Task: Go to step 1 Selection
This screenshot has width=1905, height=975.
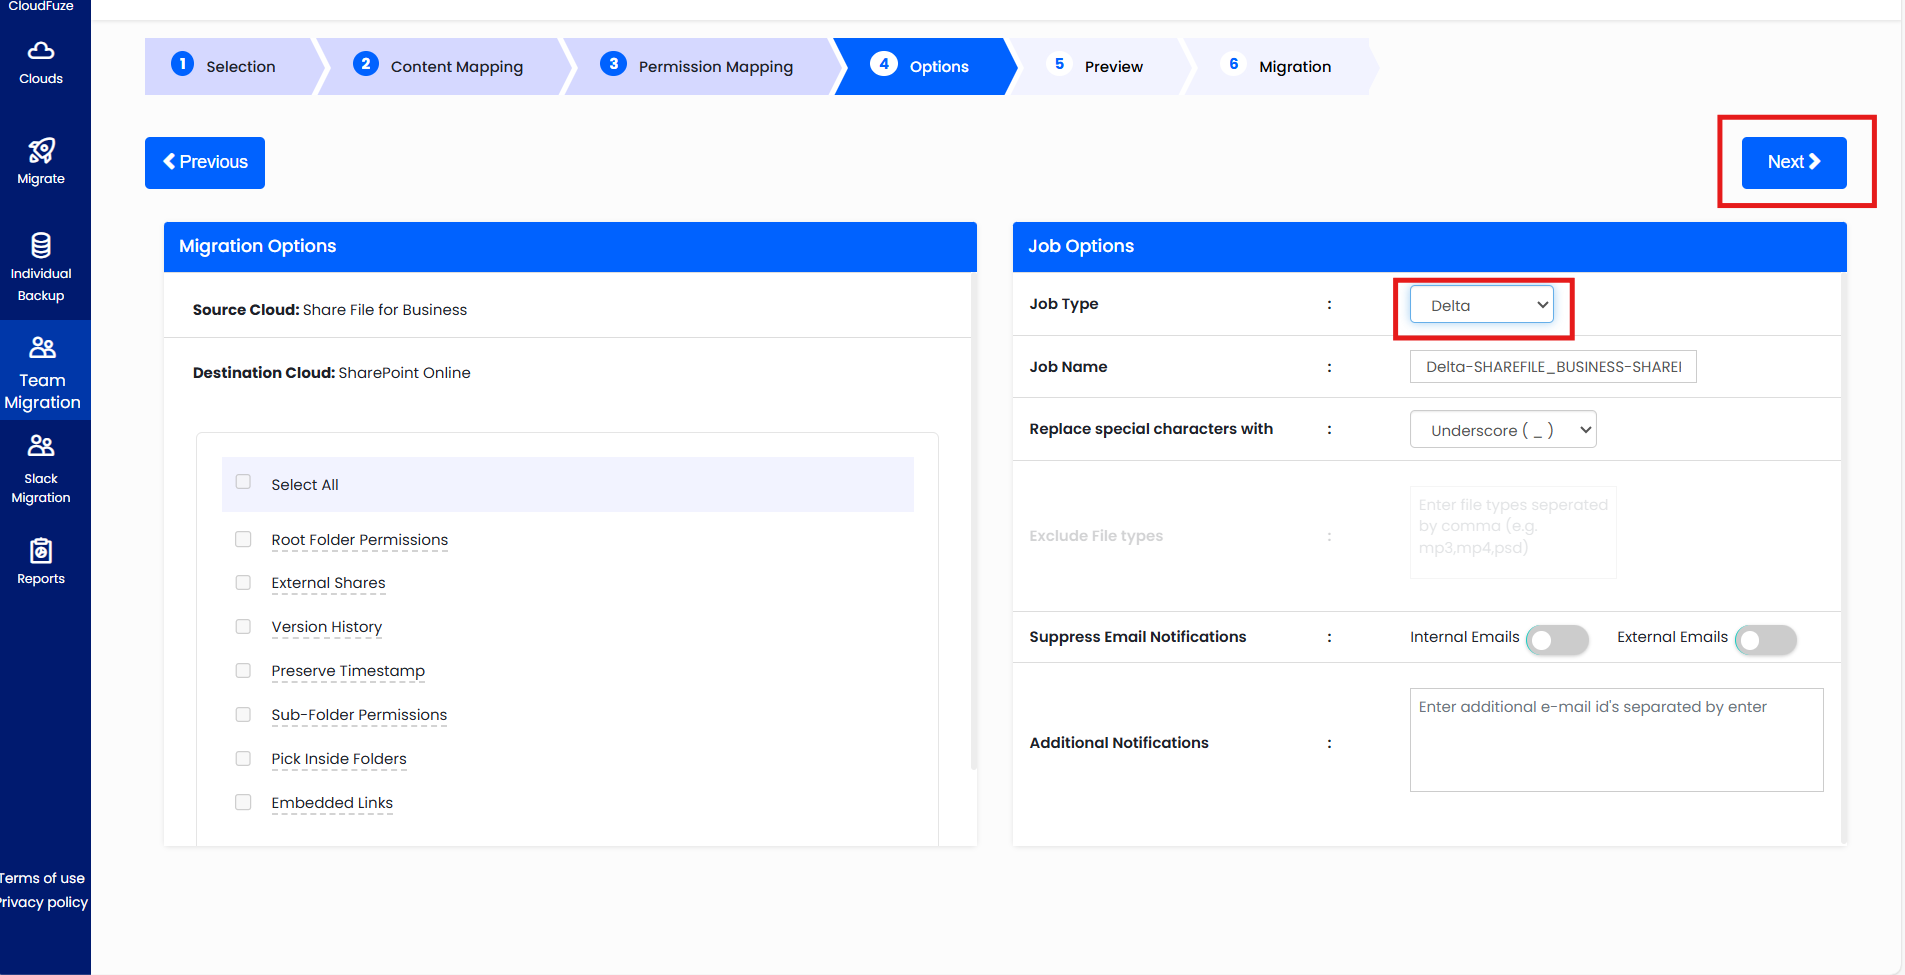Action: click(x=229, y=66)
